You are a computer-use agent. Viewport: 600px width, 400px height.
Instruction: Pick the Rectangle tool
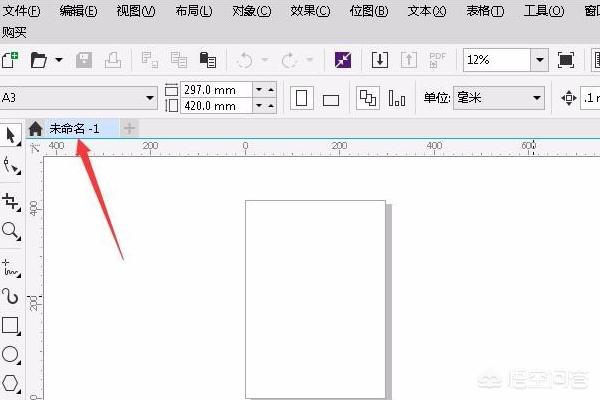(x=11, y=325)
